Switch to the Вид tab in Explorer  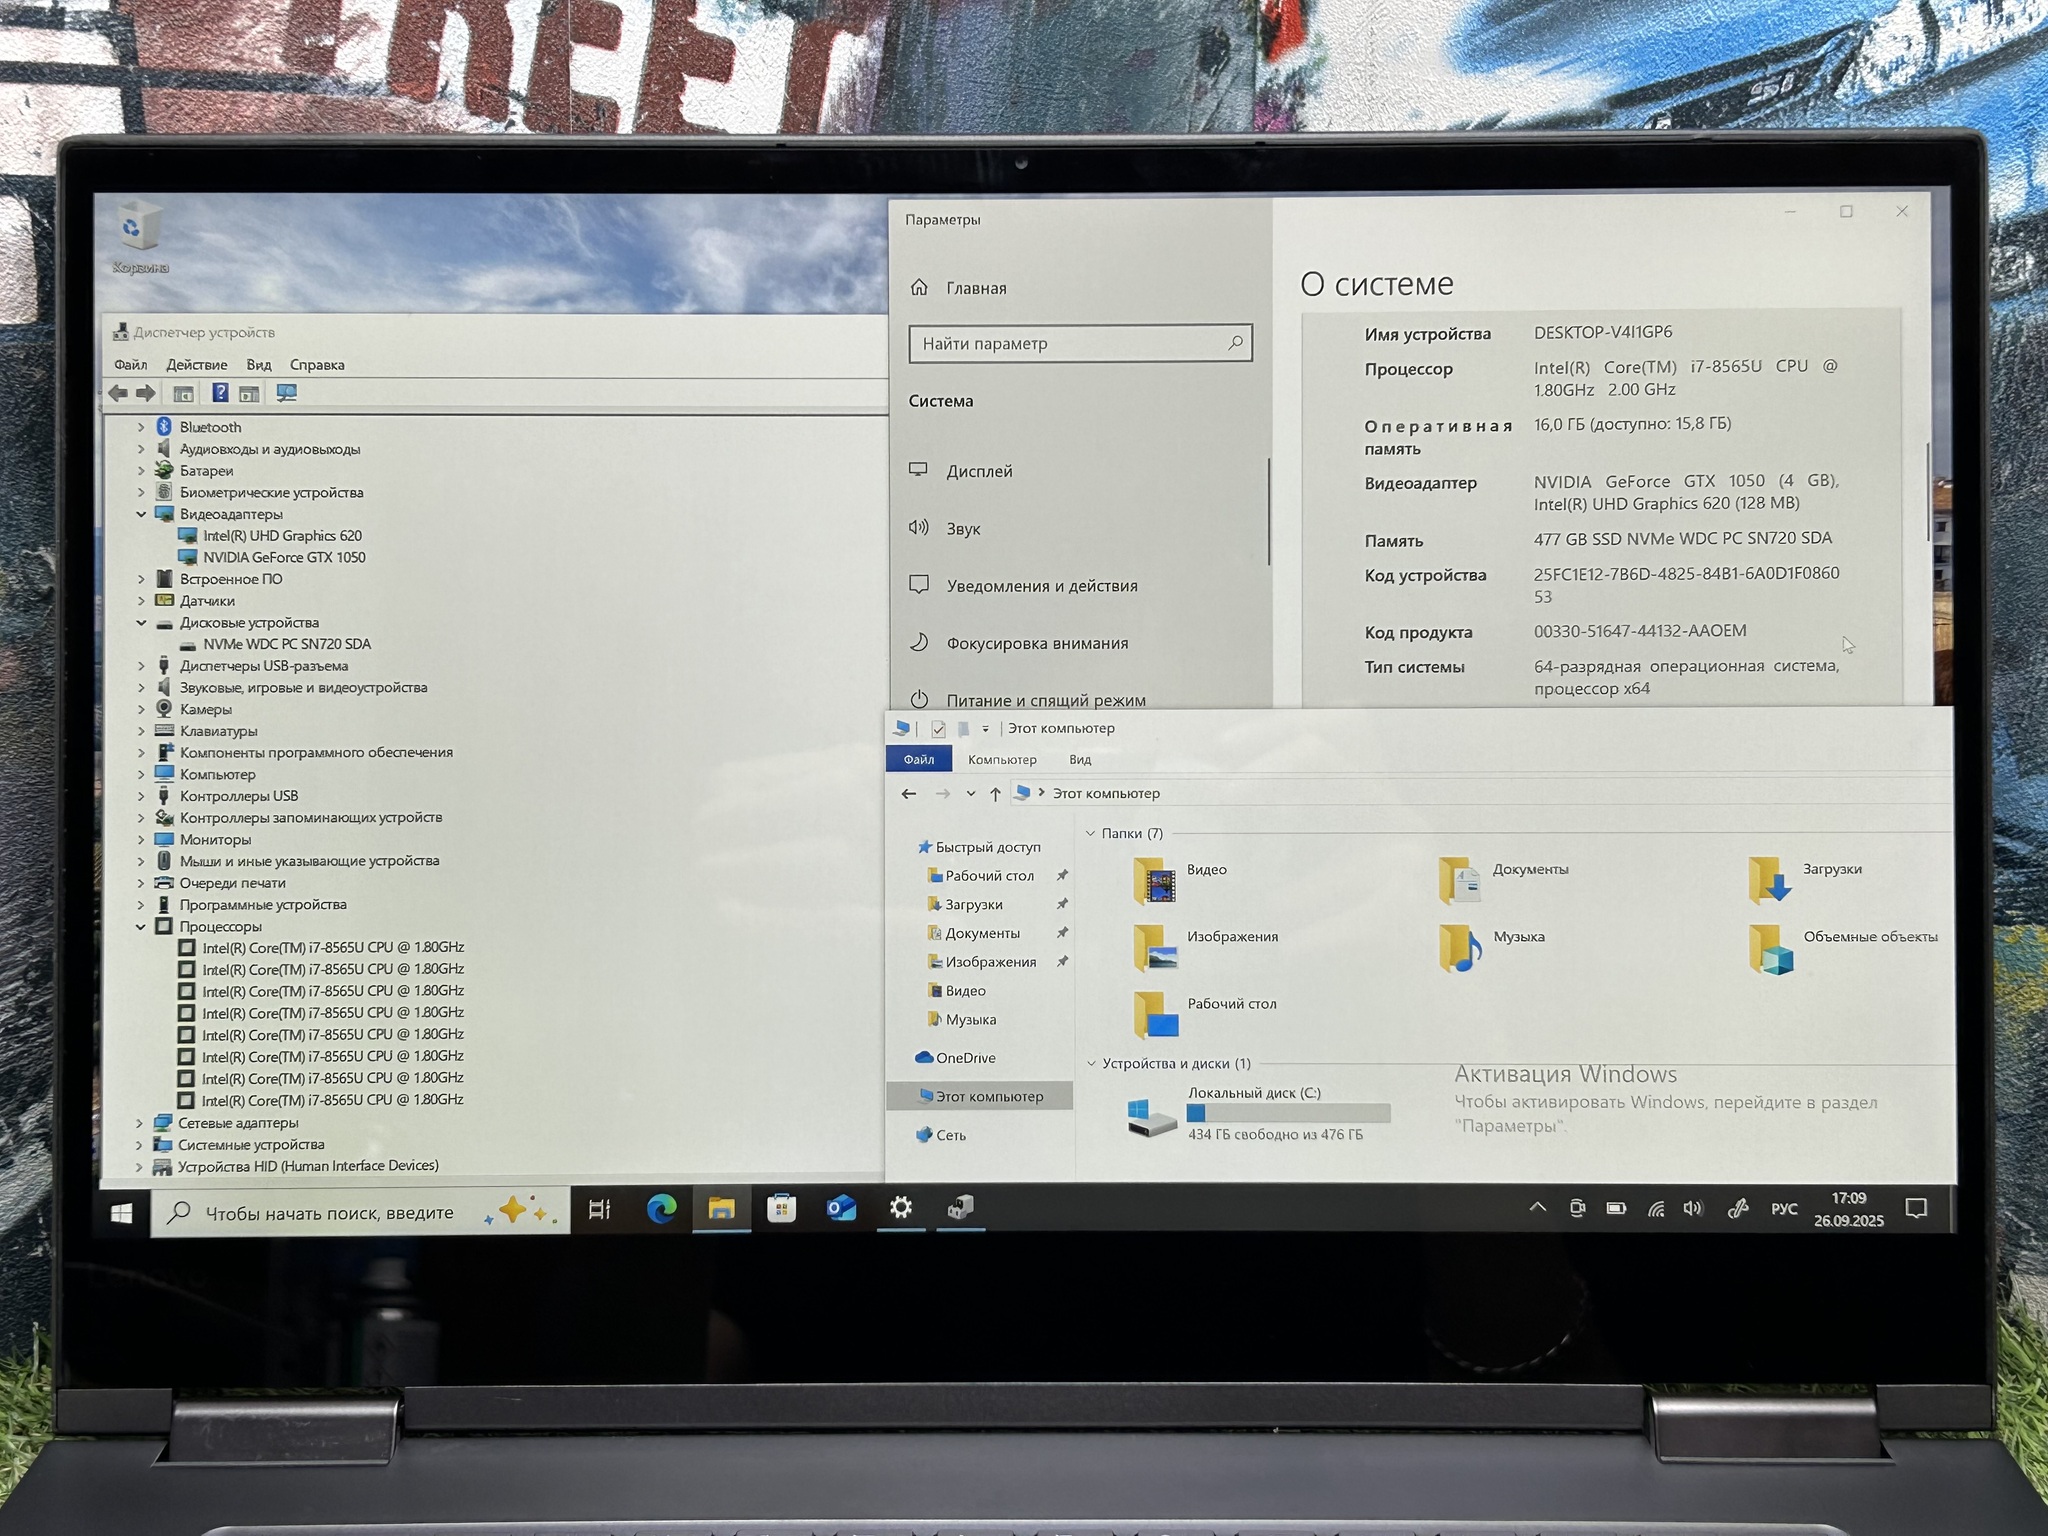coord(1080,760)
